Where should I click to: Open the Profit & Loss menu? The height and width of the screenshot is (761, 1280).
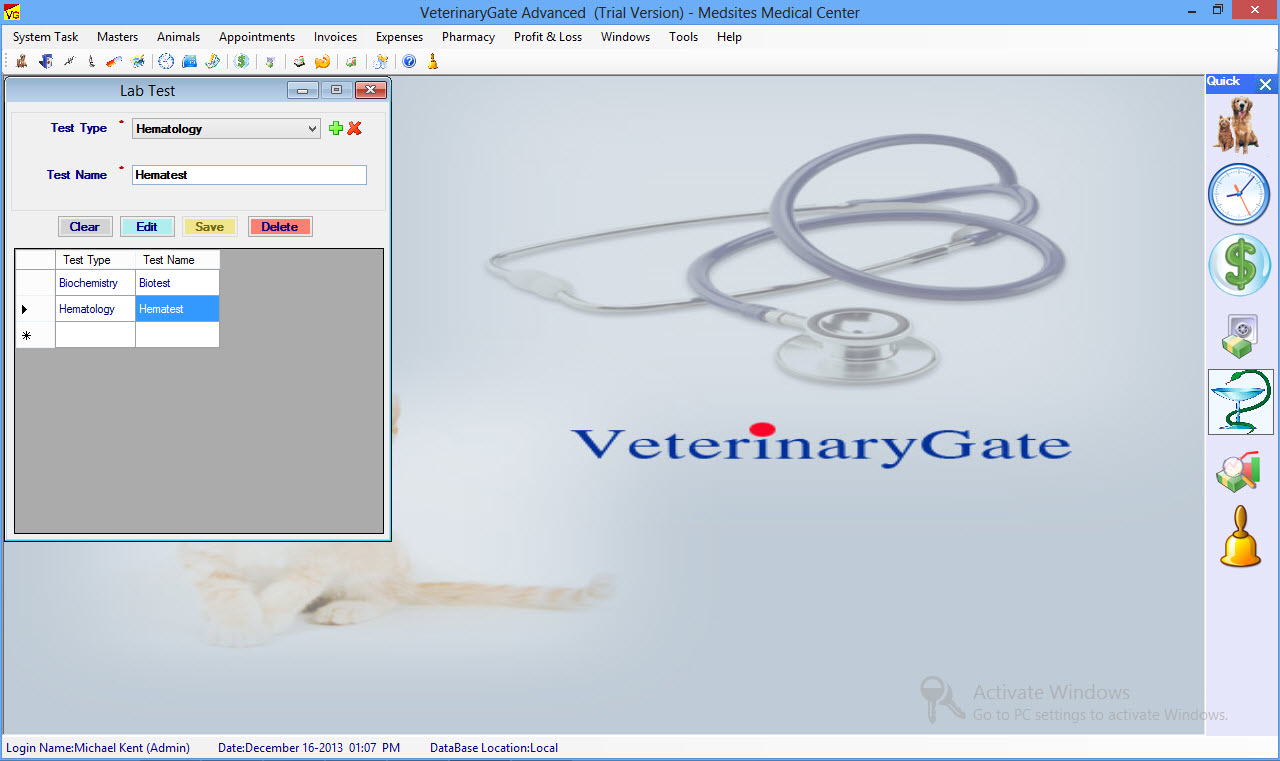547,37
